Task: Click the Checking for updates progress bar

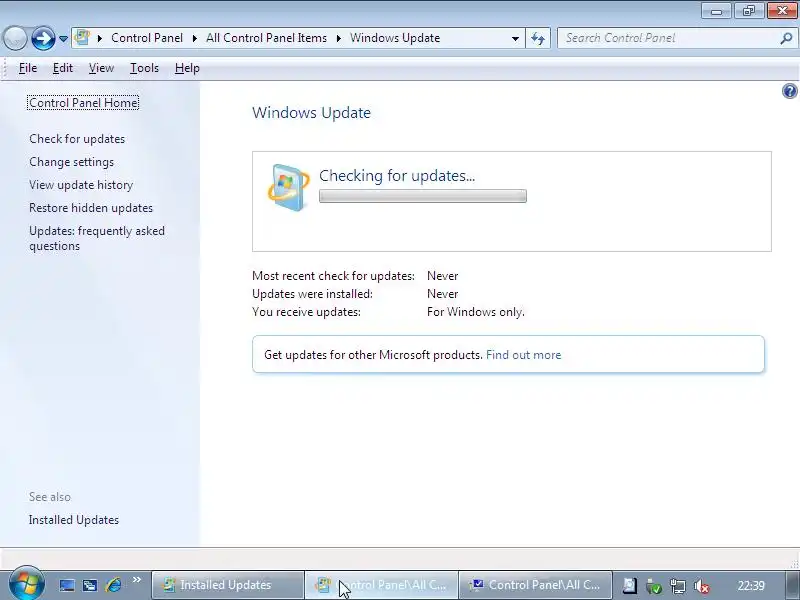Action: pyautogui.click(x=422, y=196)
